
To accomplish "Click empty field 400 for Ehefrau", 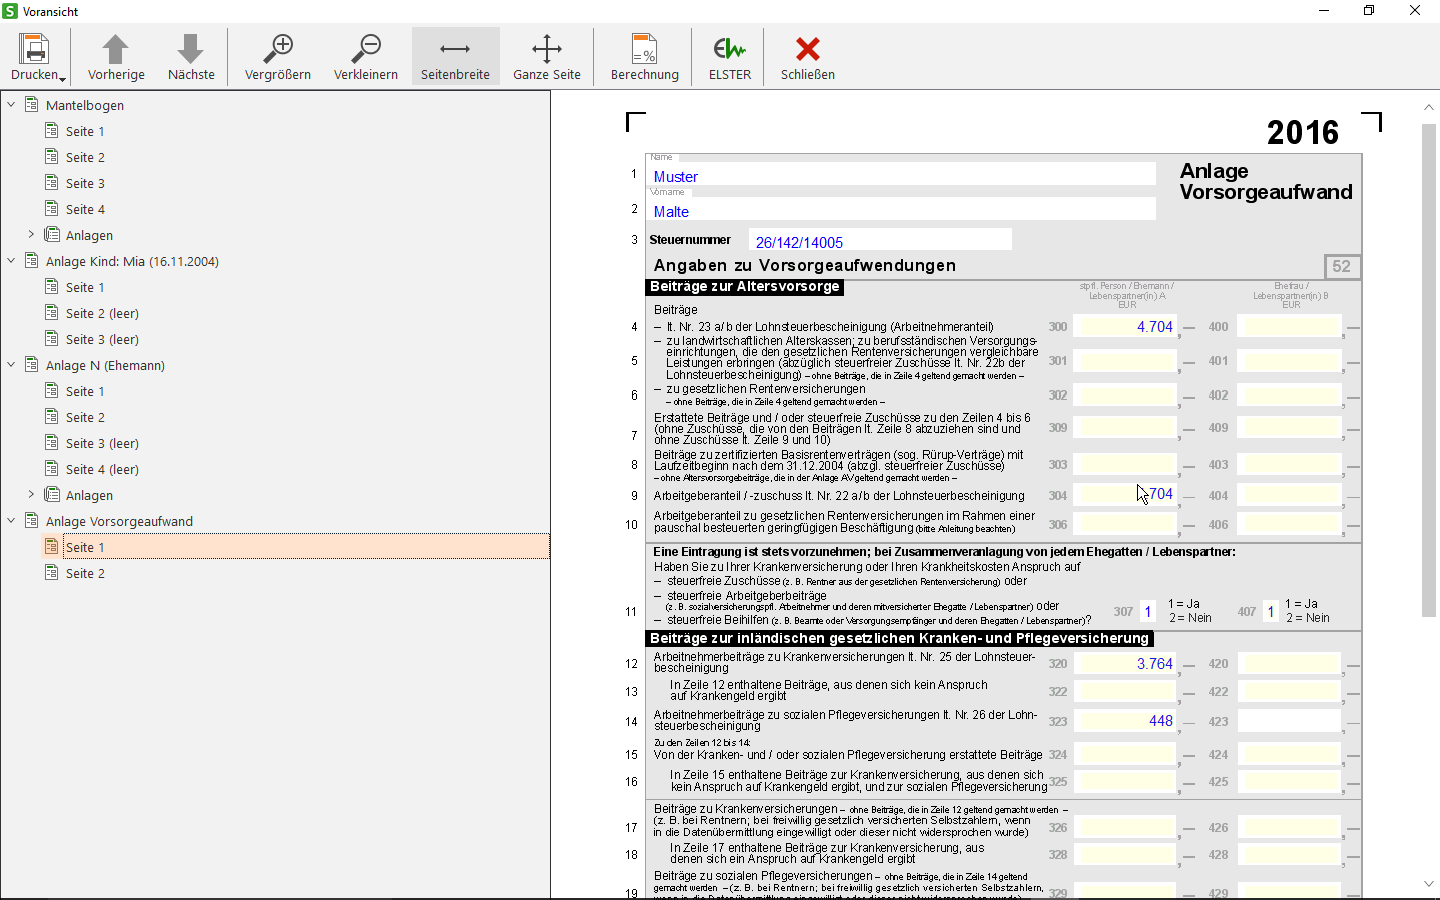I will [x=1289, y=327].
